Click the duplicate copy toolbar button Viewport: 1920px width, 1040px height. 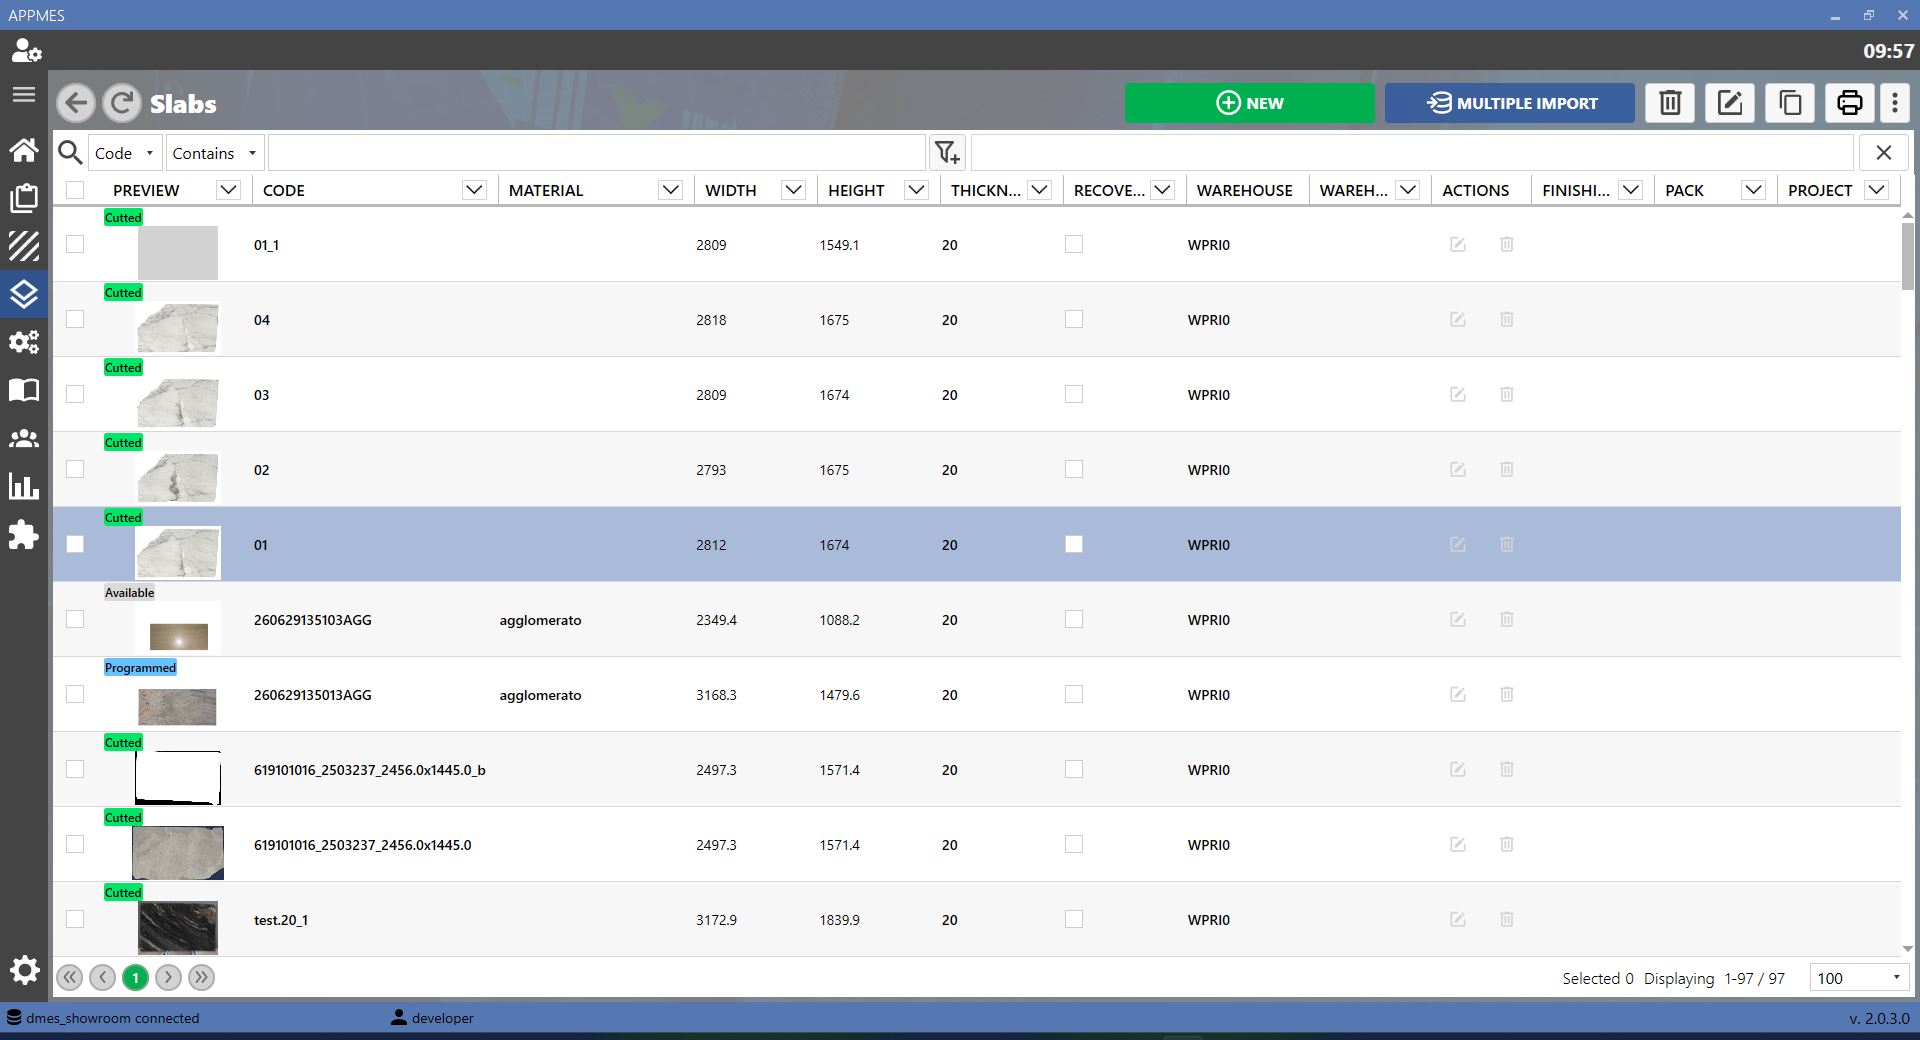coord(1790,103)
